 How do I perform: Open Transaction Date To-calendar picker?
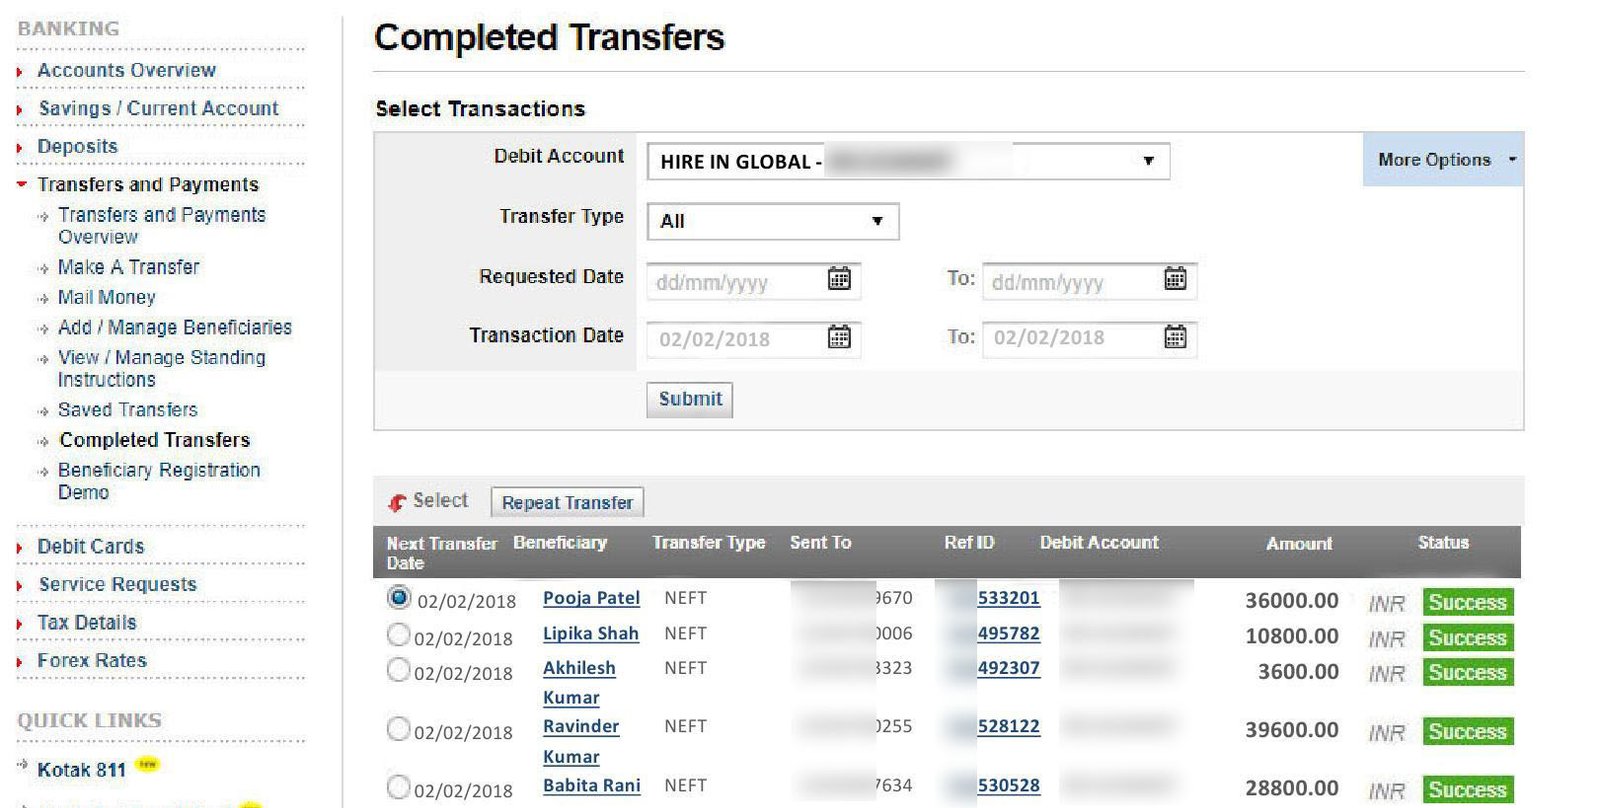[x=1175, y=338]
